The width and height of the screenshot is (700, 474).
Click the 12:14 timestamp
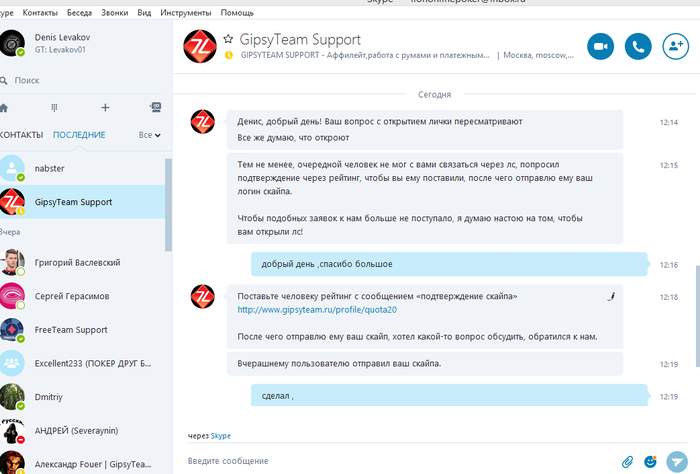(669, 122)
